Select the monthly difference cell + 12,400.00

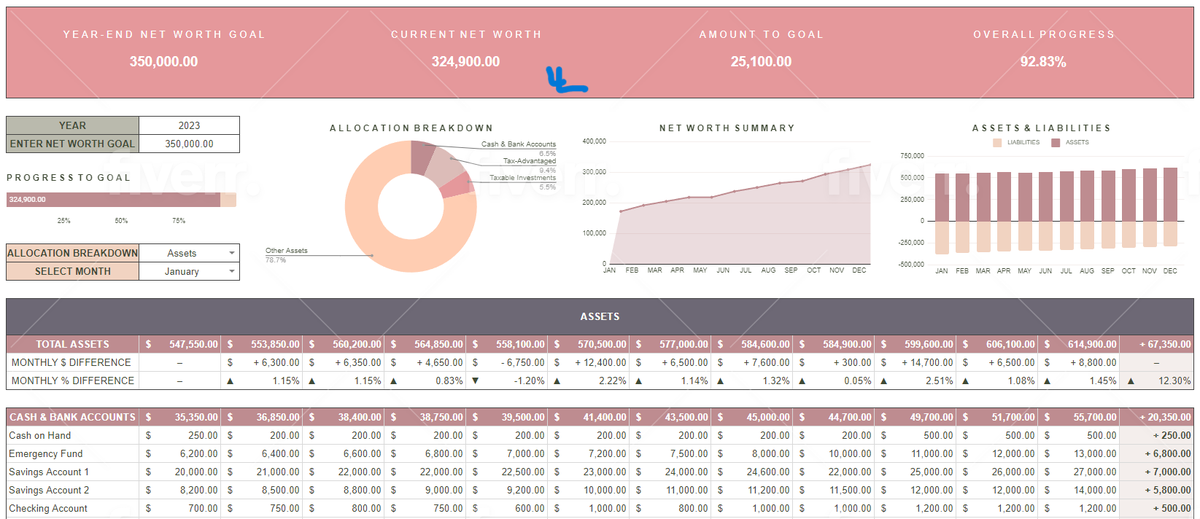[589, 362]
